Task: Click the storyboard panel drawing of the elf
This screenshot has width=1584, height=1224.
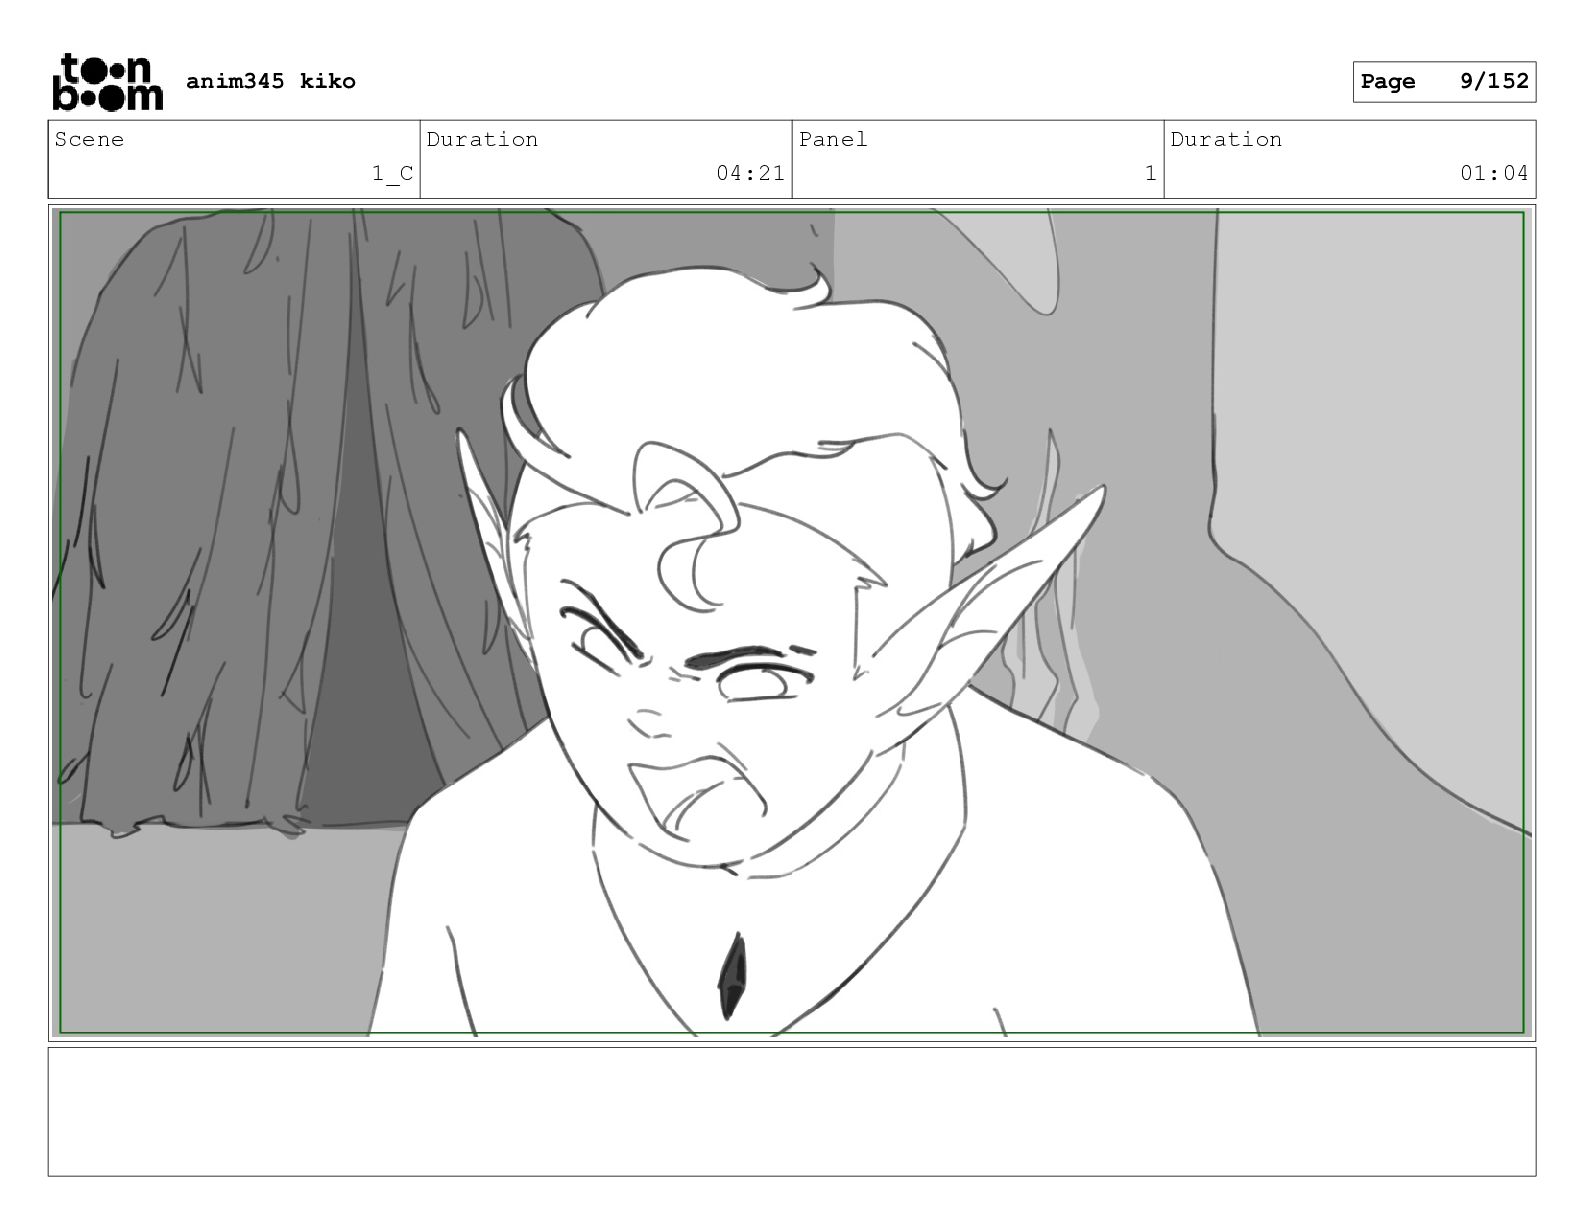Action: tap(792, 623)
